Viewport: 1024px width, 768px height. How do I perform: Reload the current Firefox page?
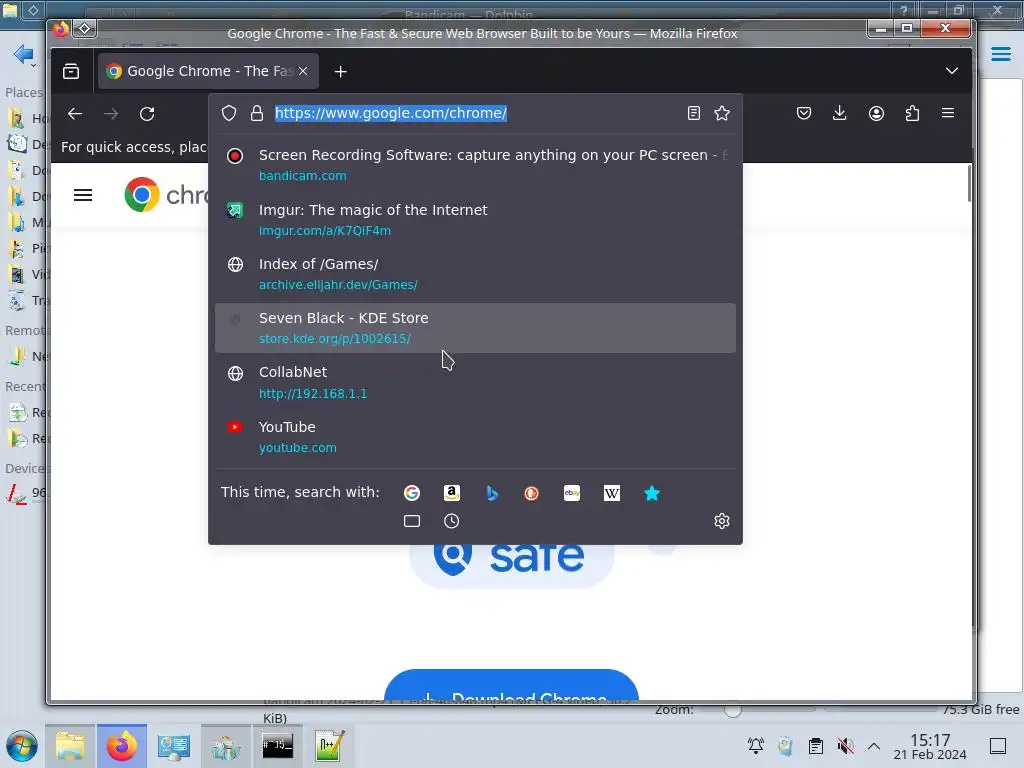point(147,114)
